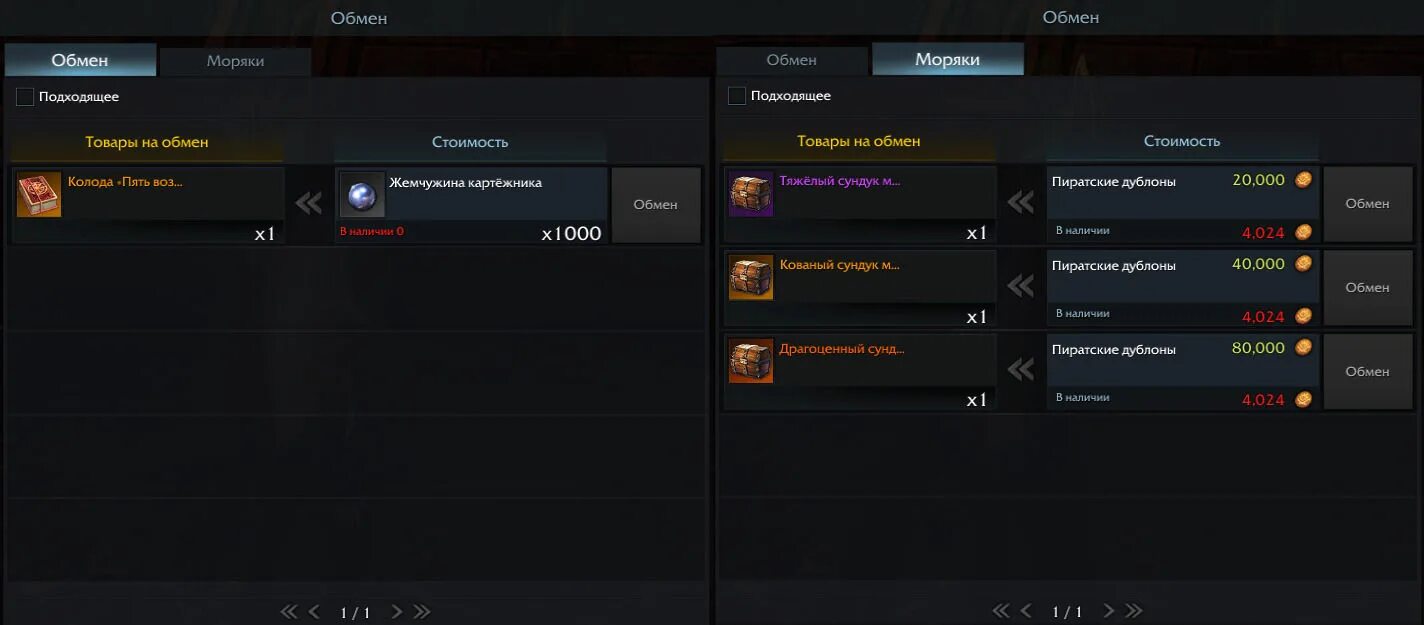Jump to last page in left panel
The width and height of the screenshot is (1424, 625).
tap(422, 612)
